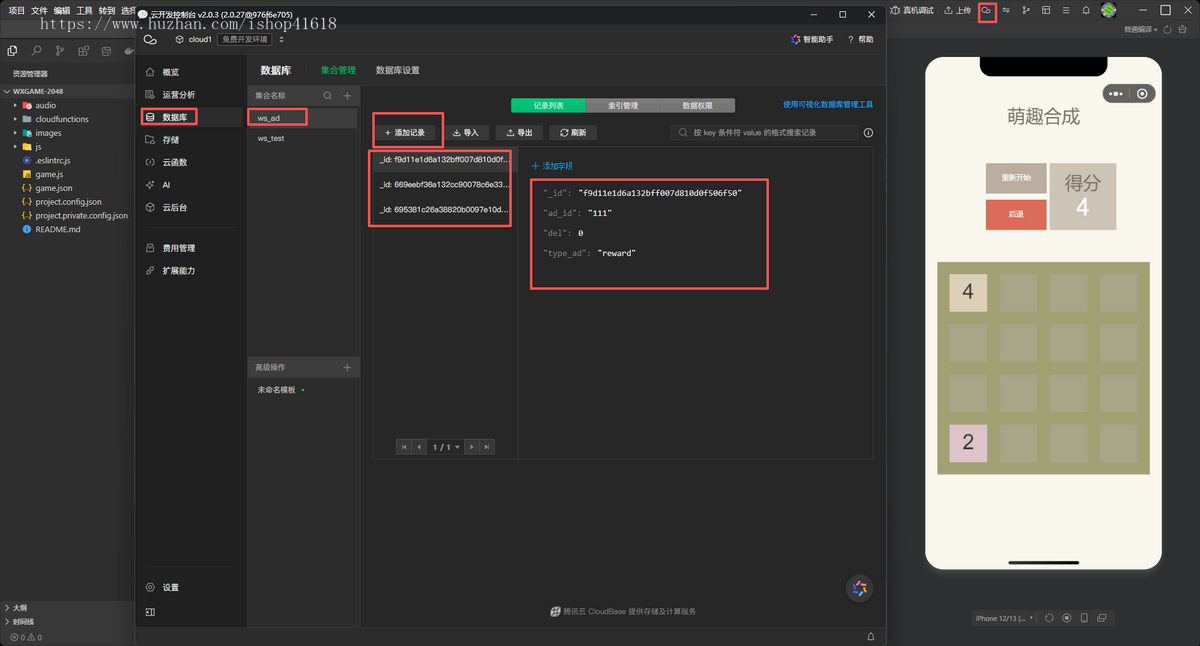The width and height of the screenshot is (1200, 646).
Task: Open the cloud1 environment dropdown
Action: tap(230, 40)
